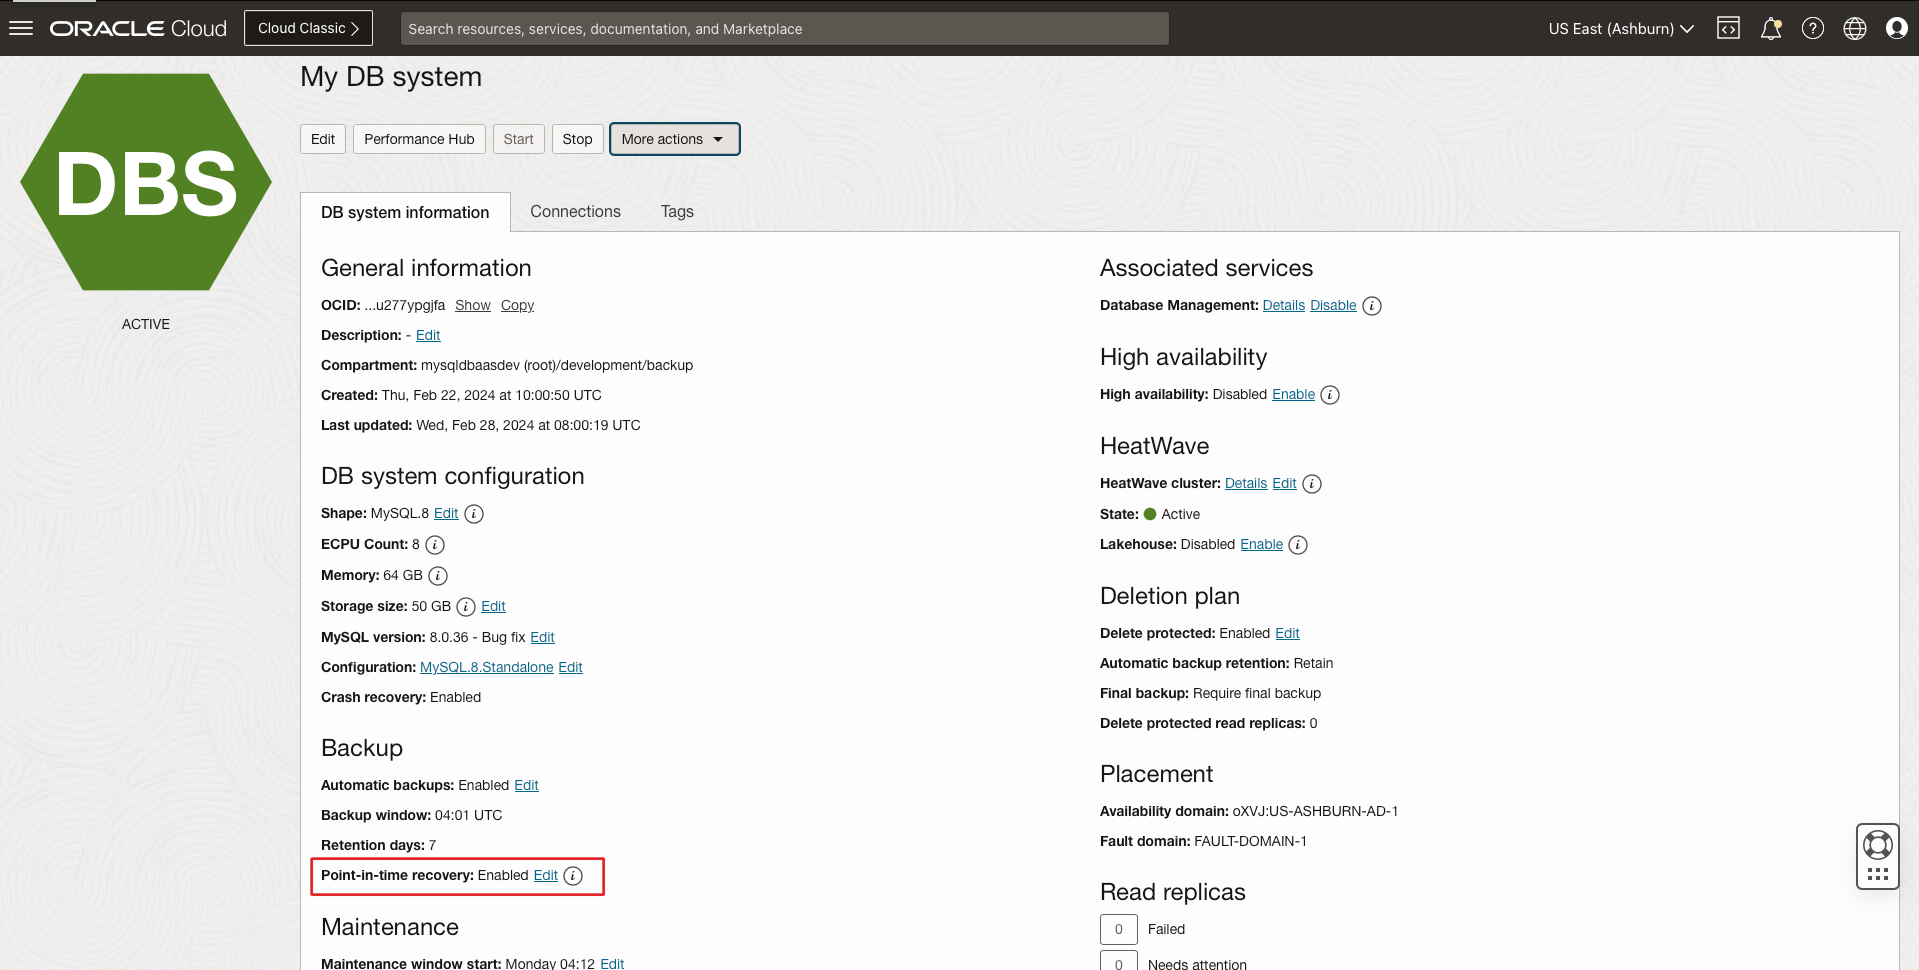Switch to the Connections tab

[x=575, y=212]
